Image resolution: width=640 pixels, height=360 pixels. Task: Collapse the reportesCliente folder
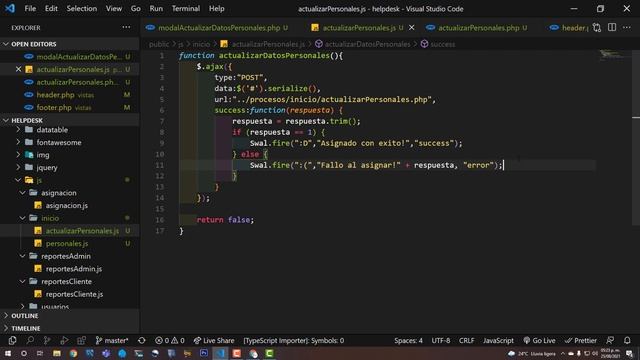[22, 281]
